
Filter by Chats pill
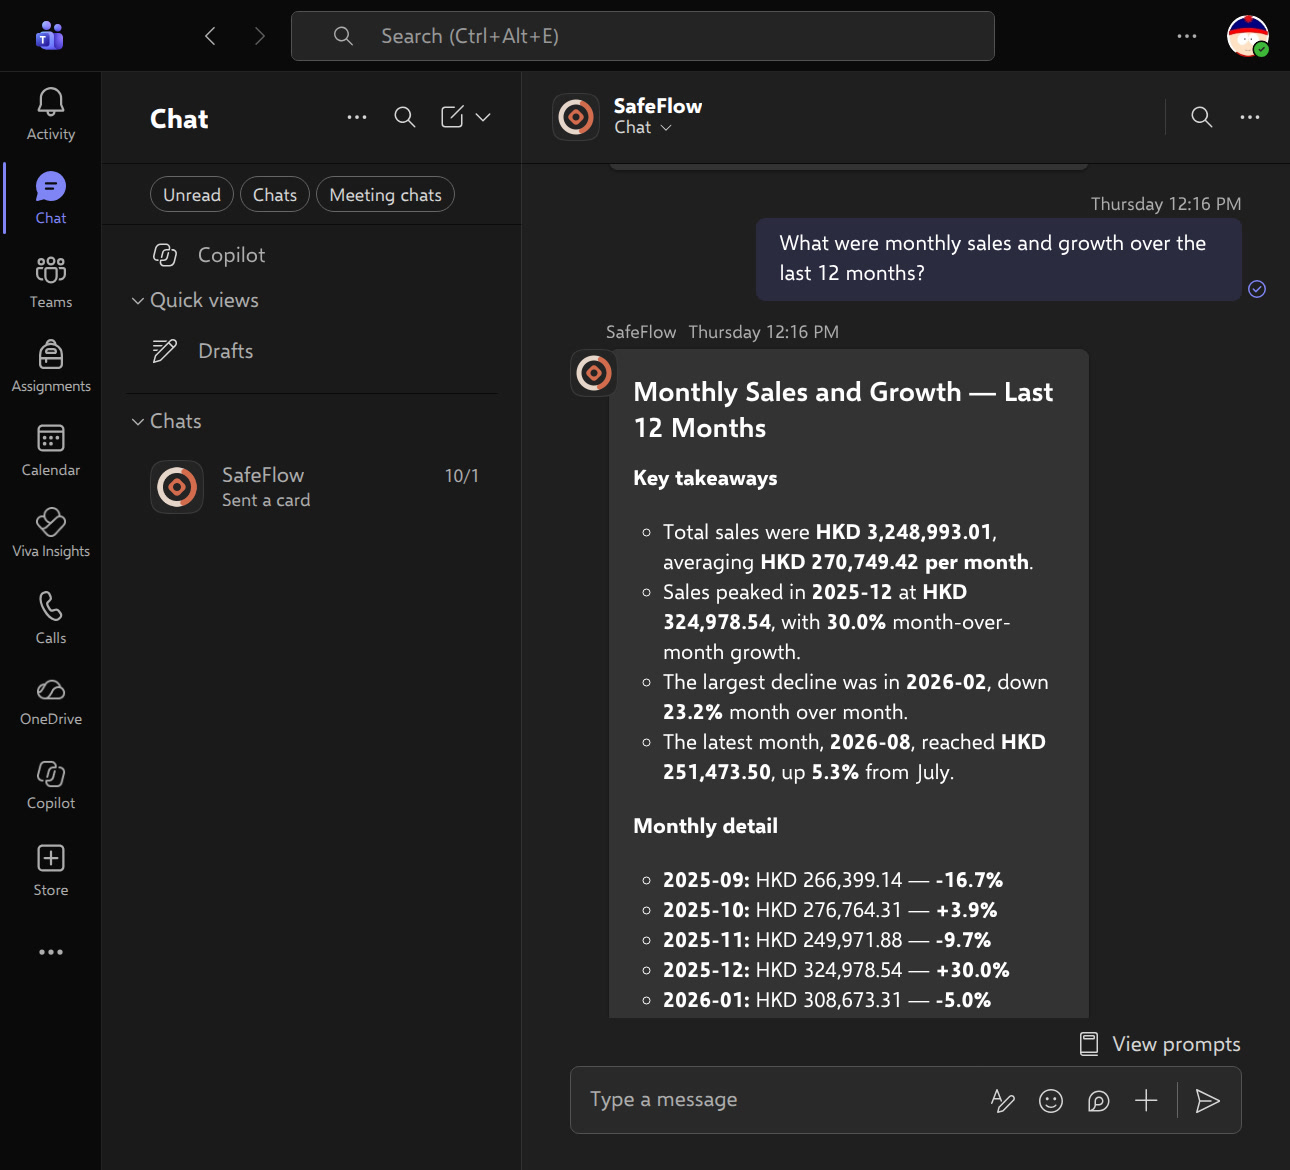(275, 194)
